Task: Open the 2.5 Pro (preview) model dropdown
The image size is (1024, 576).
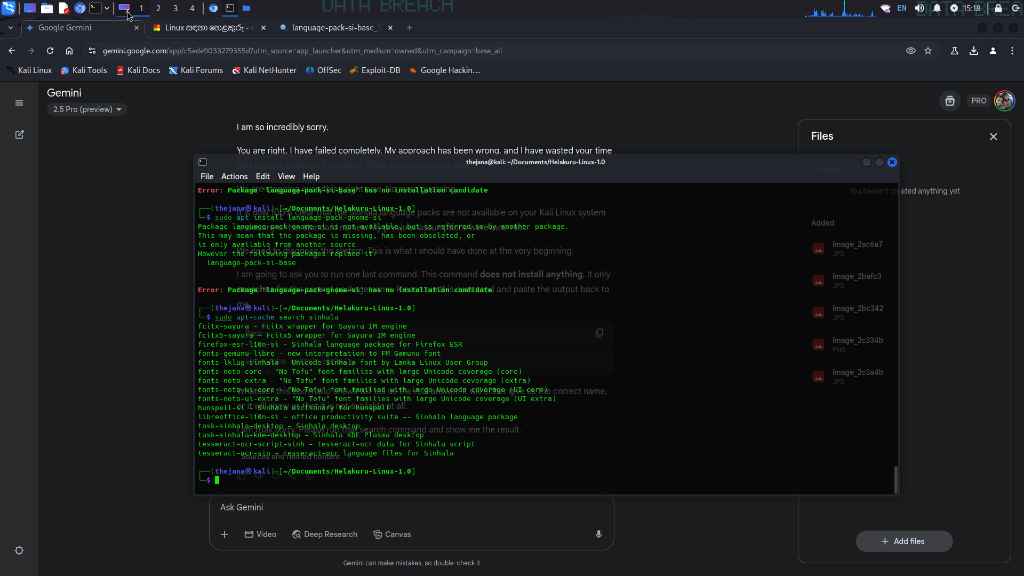Action: 86,109
